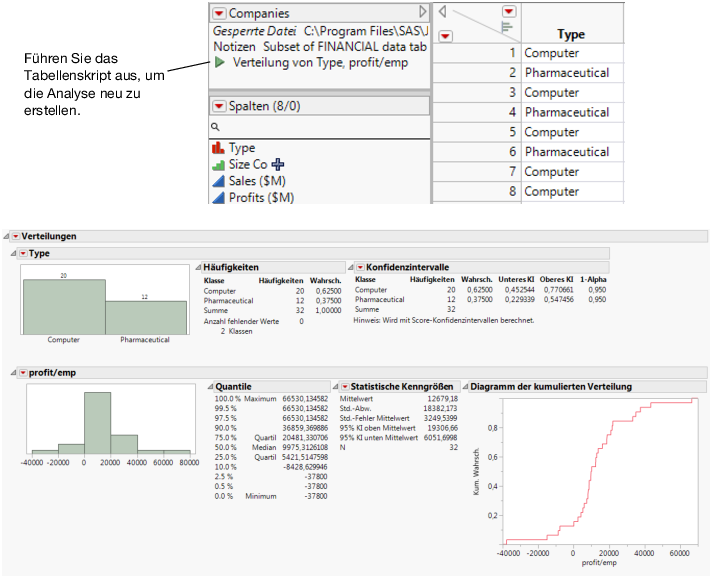This screenshot has height=578, width=712.
Task: Click the column search magnifier icon
Action: [215, 127]
